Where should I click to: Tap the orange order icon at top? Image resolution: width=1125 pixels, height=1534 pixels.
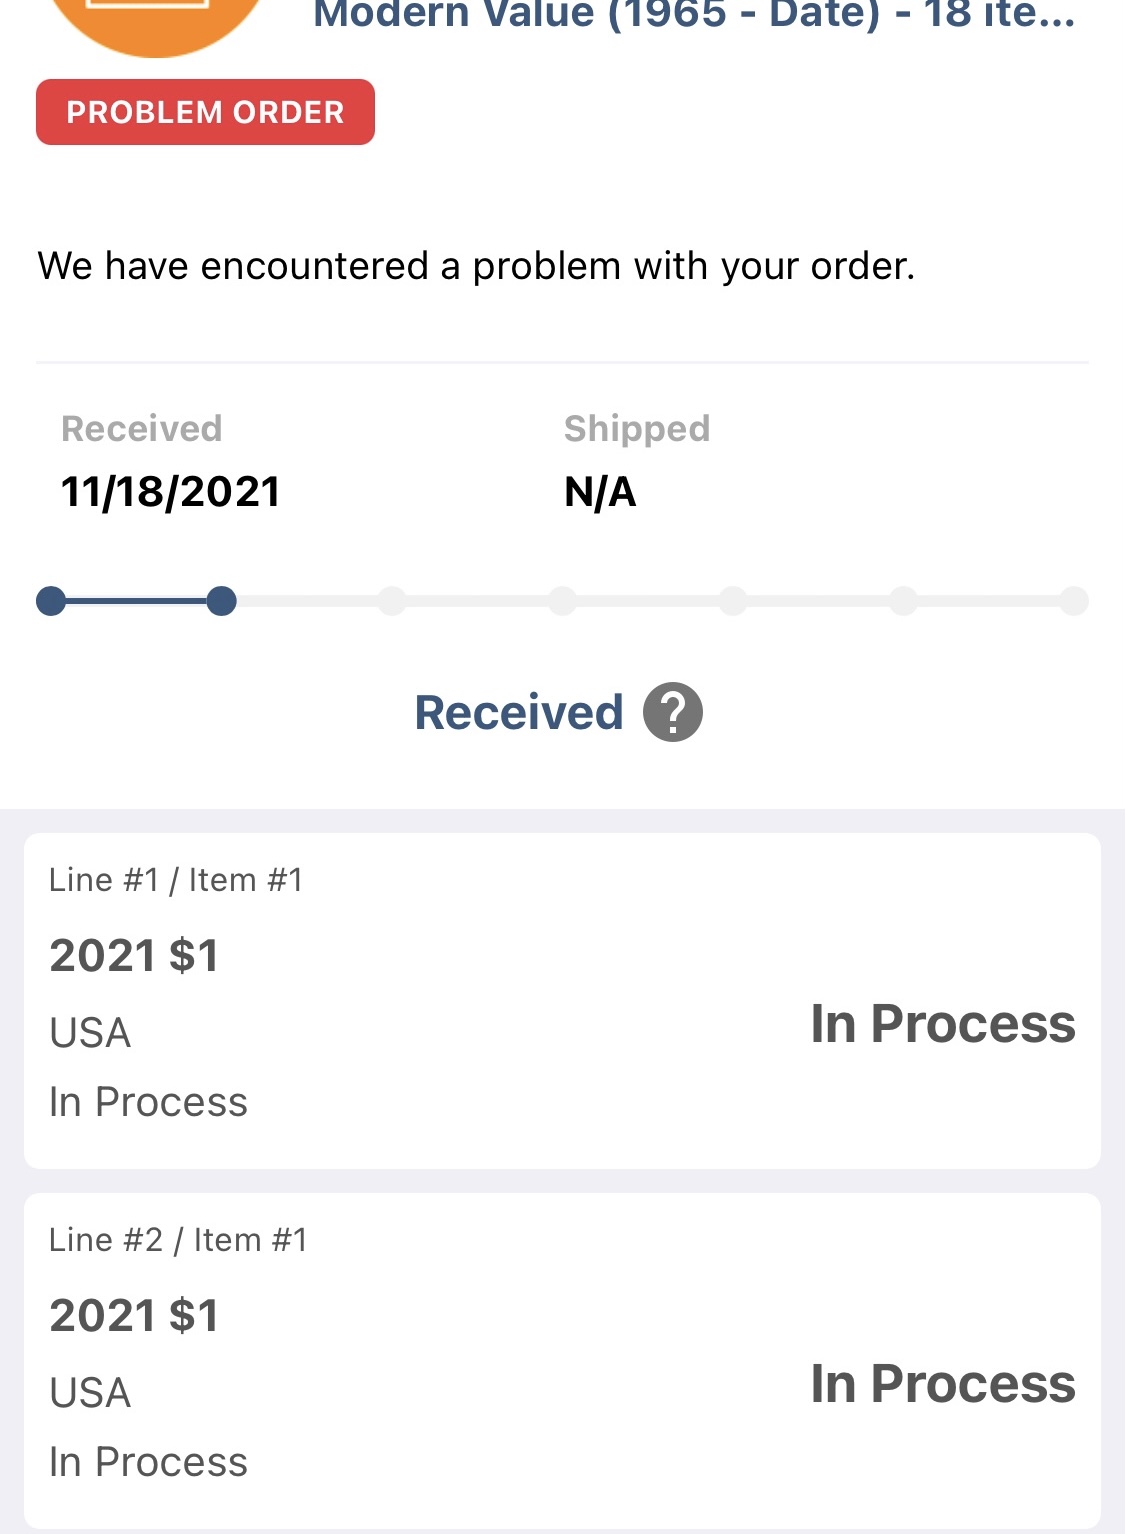(155, 20)
